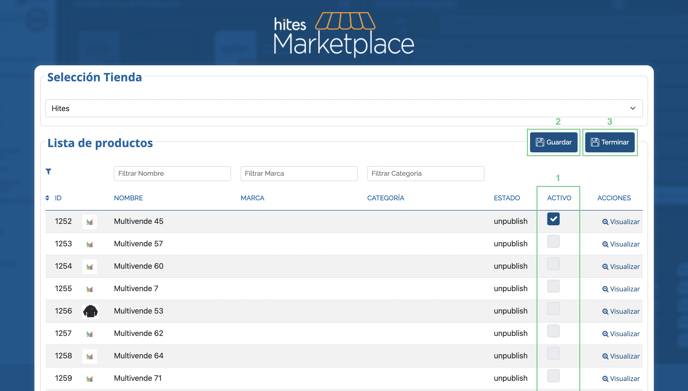This screenshot has height=391, width=688.
Task: Click Visualizar link for product 1253
Action: click(620, 244)
